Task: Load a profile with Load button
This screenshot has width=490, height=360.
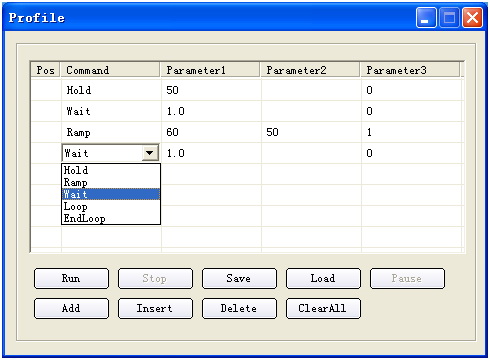Action: click(x=323, y=278)
